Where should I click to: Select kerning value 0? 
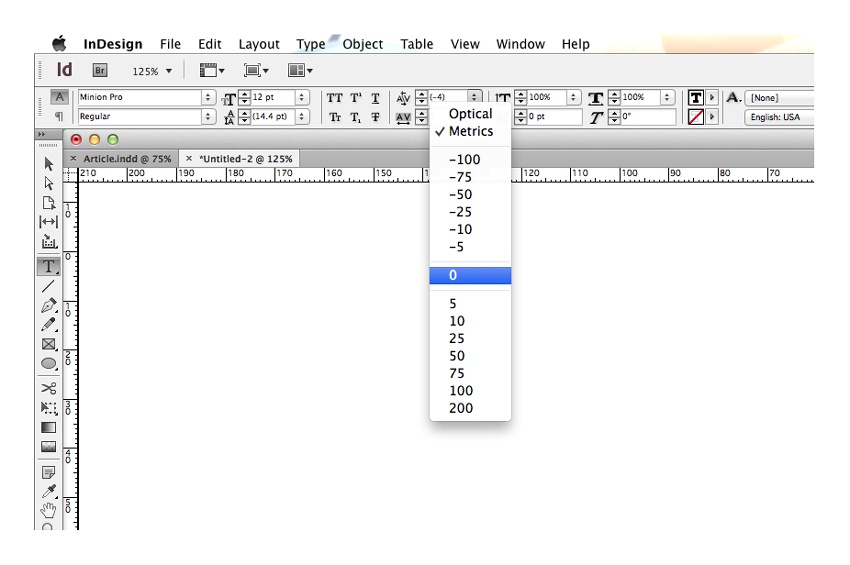(470, 275)
